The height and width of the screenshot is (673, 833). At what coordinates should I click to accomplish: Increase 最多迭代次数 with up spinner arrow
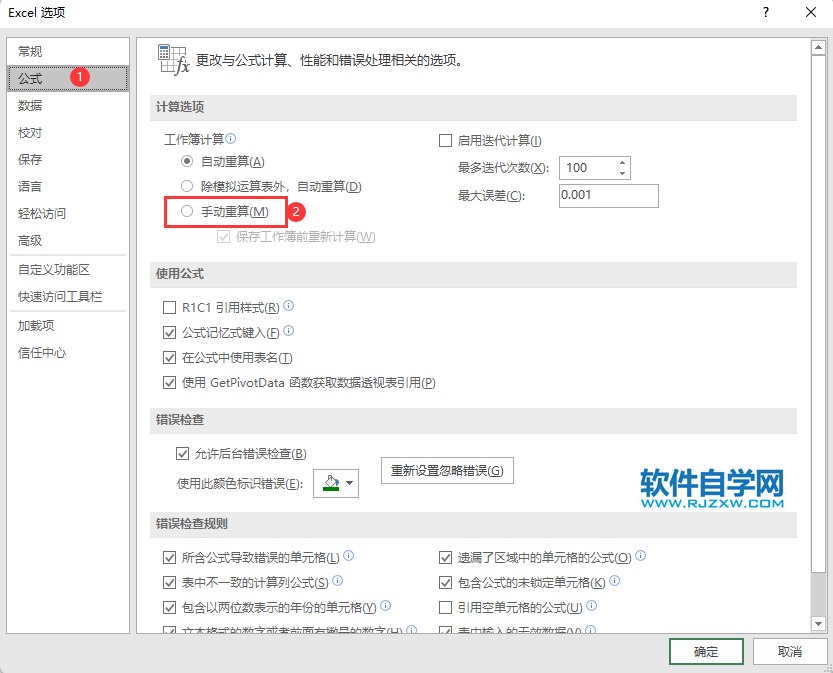(622, 163)
